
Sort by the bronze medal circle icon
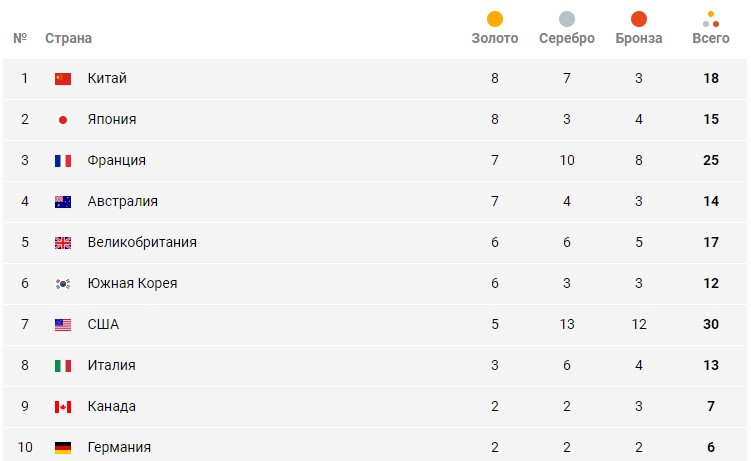point(639,19)
